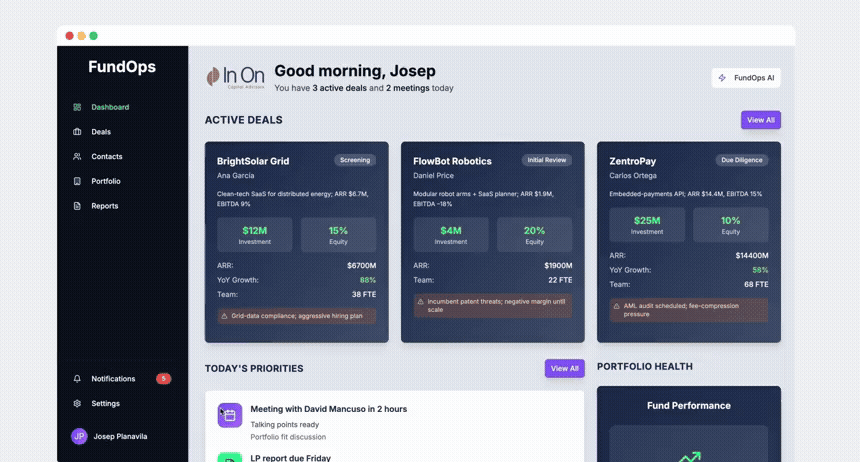
Task: Click the Reports document icon
Action: (77, 206)
